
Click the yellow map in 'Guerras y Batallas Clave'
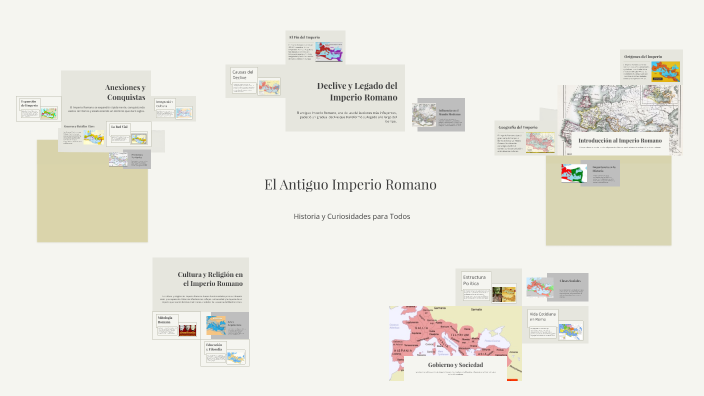tap(94, 137)
